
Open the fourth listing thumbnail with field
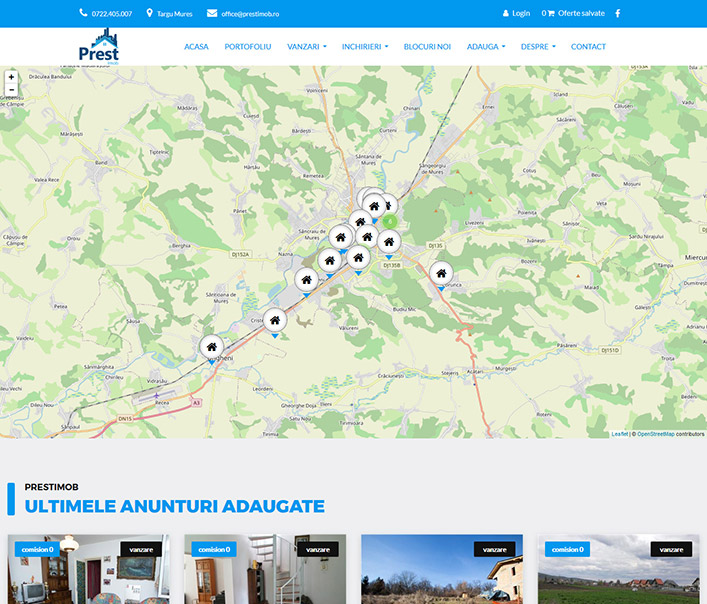(x=619, y=569)
